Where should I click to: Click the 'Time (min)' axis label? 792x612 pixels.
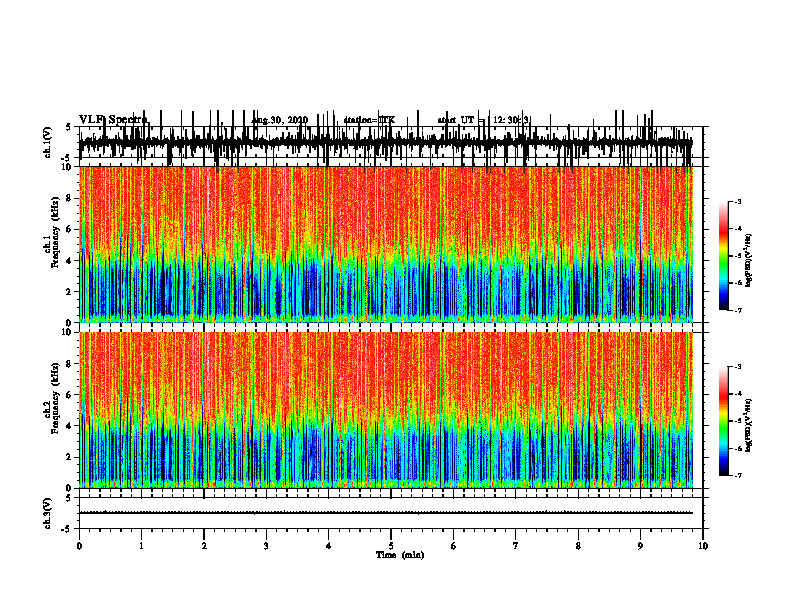[400, 555]
